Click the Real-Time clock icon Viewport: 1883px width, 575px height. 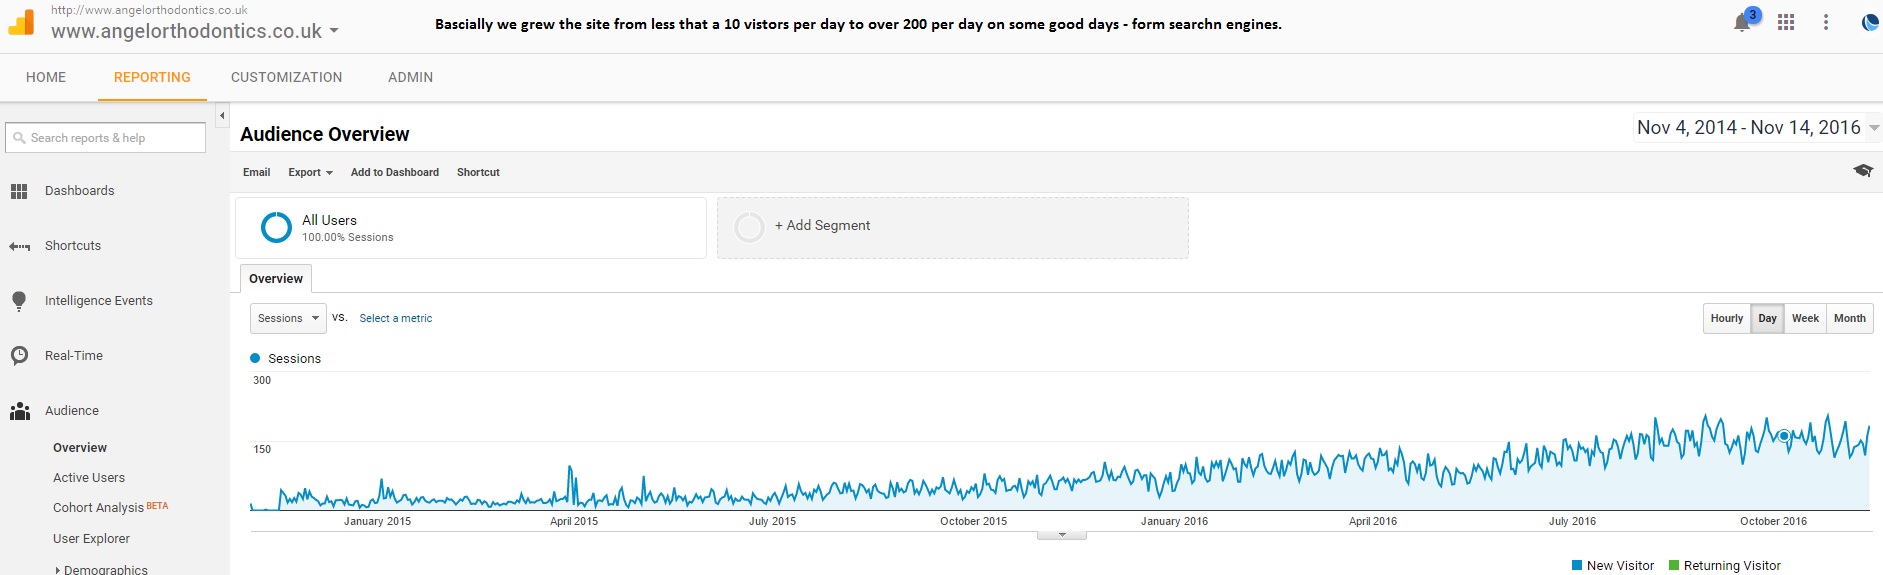19,356
